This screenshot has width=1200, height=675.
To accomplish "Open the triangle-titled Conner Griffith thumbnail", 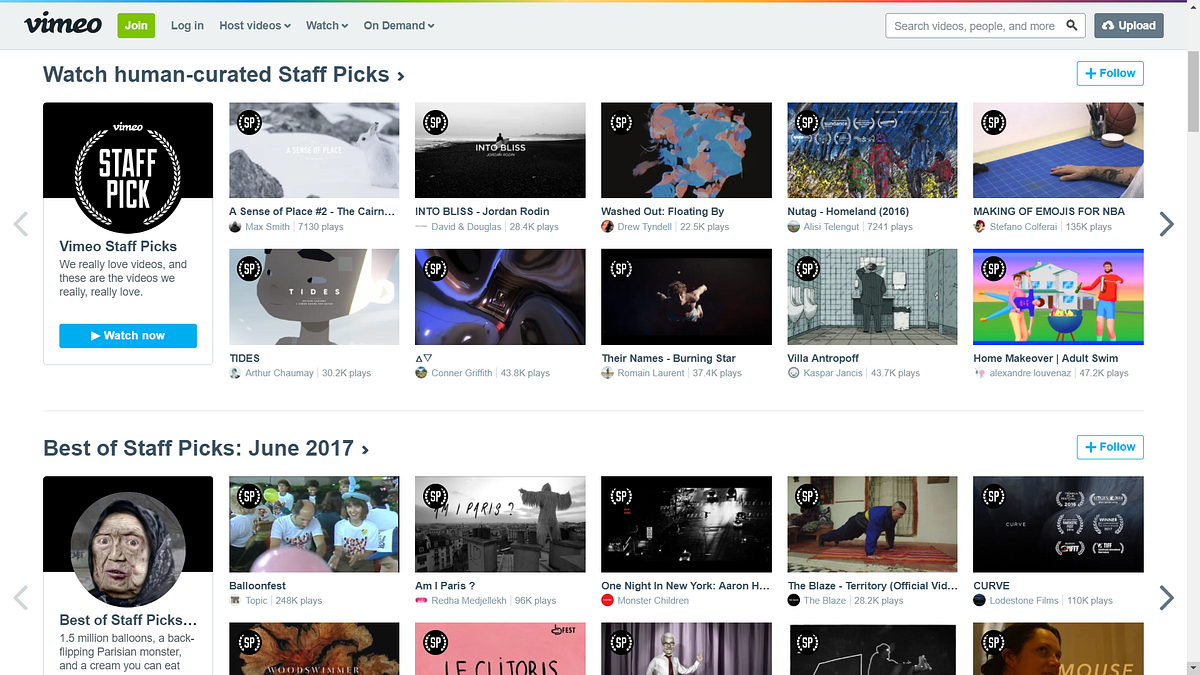I will click(500, 296).
